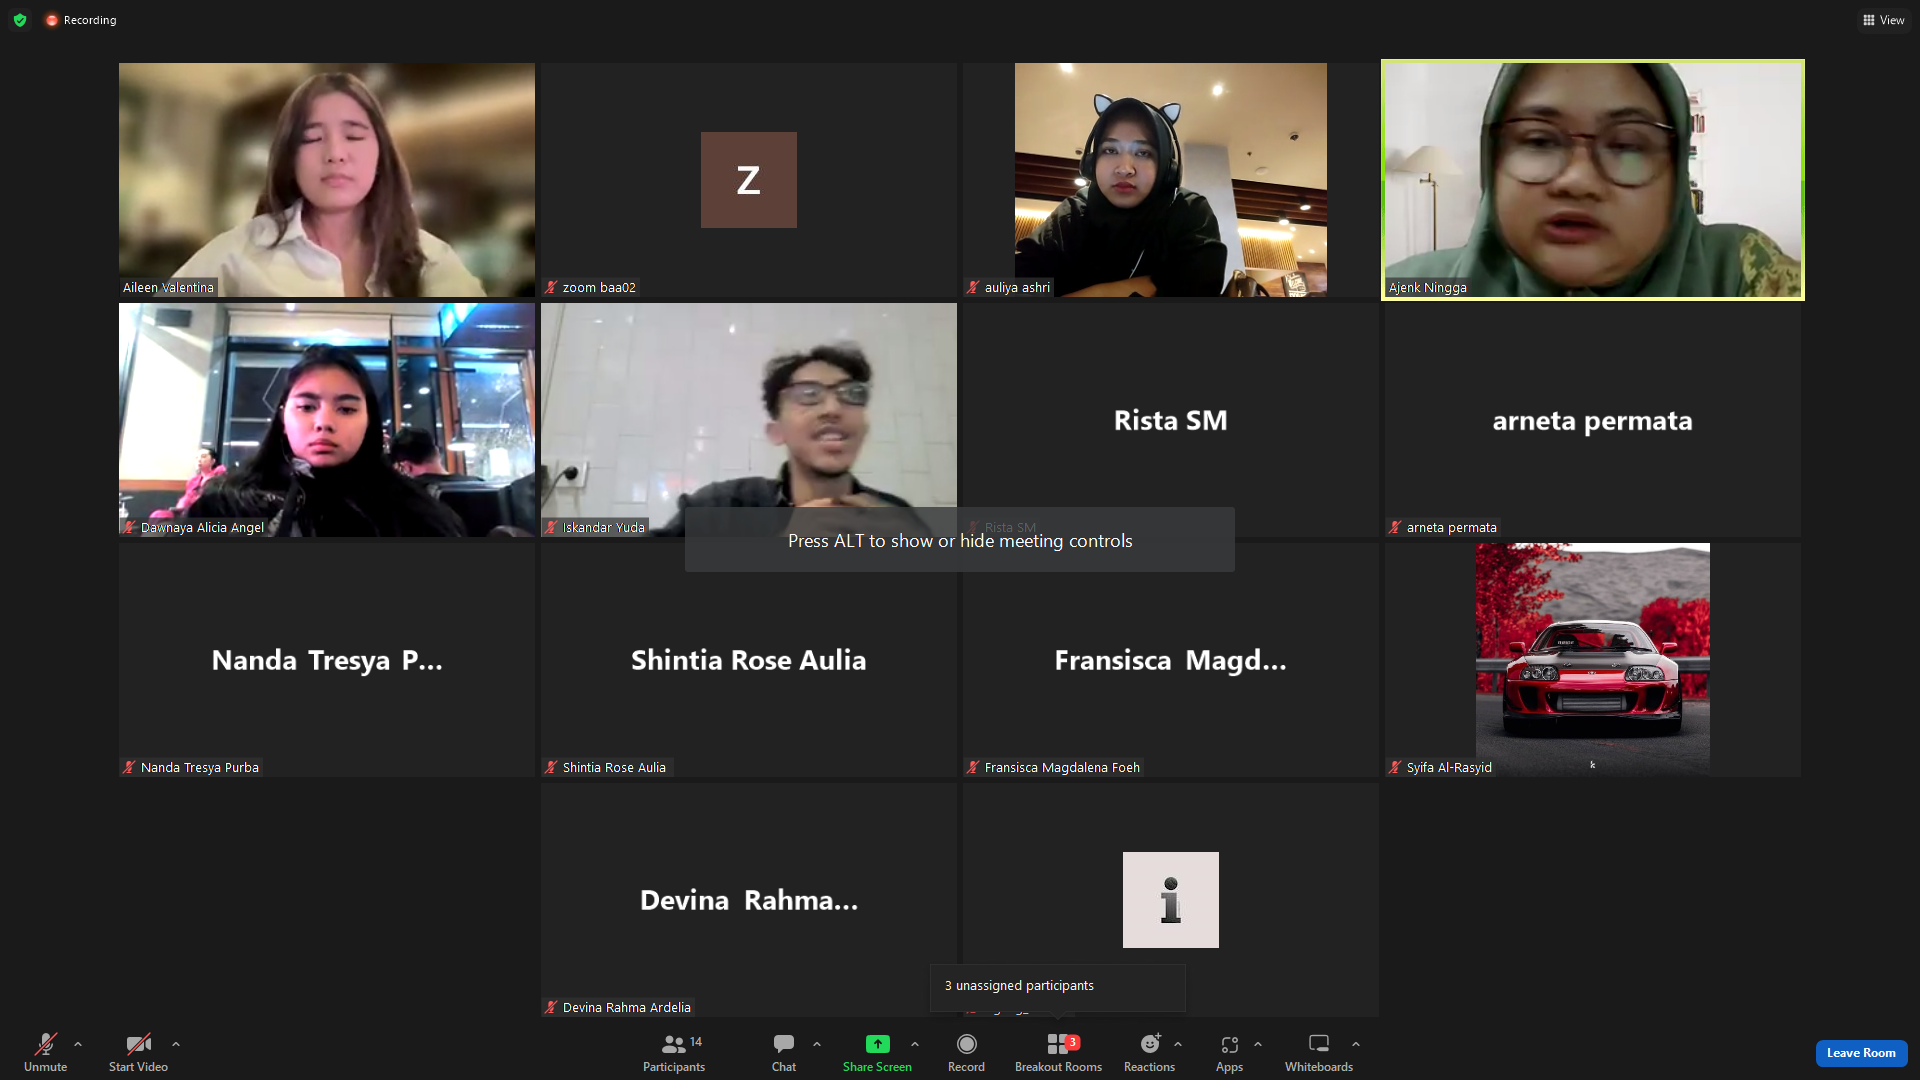Select Aileen Valentina's video tile
The image size is (1920, 1080).
pos(327,180)
